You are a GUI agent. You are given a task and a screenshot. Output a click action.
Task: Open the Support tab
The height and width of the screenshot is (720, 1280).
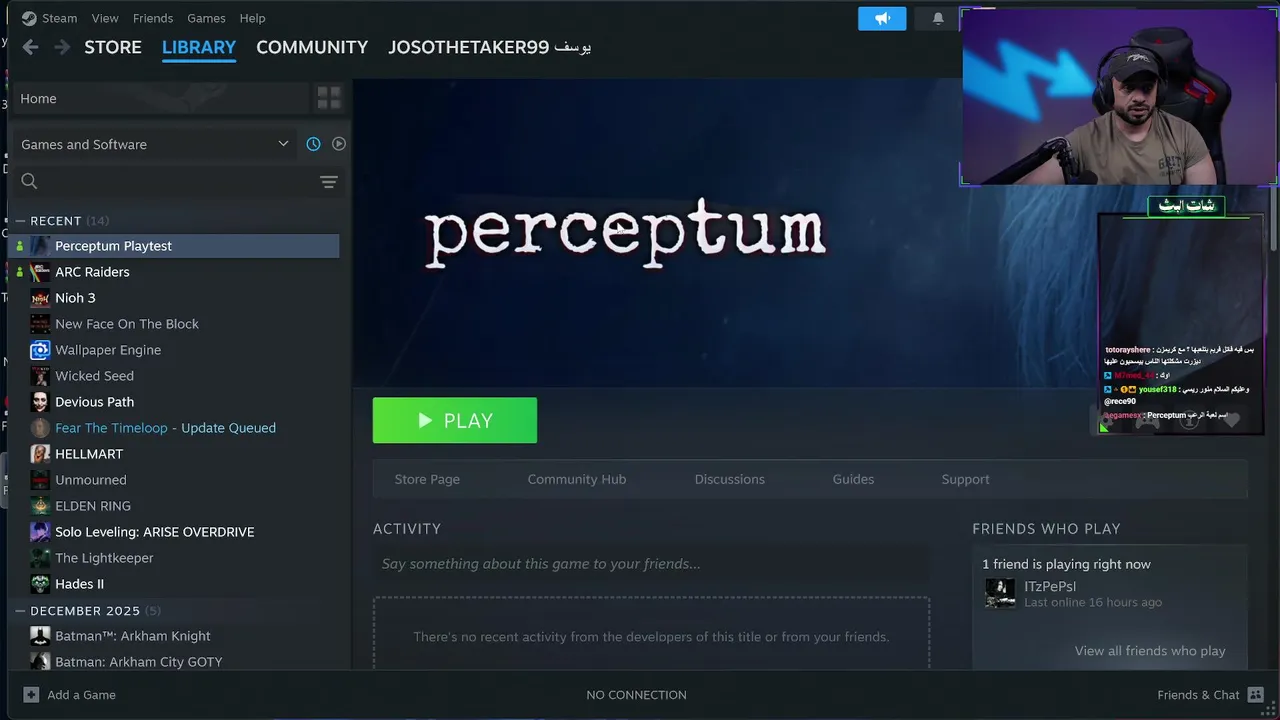click(965, 479)
